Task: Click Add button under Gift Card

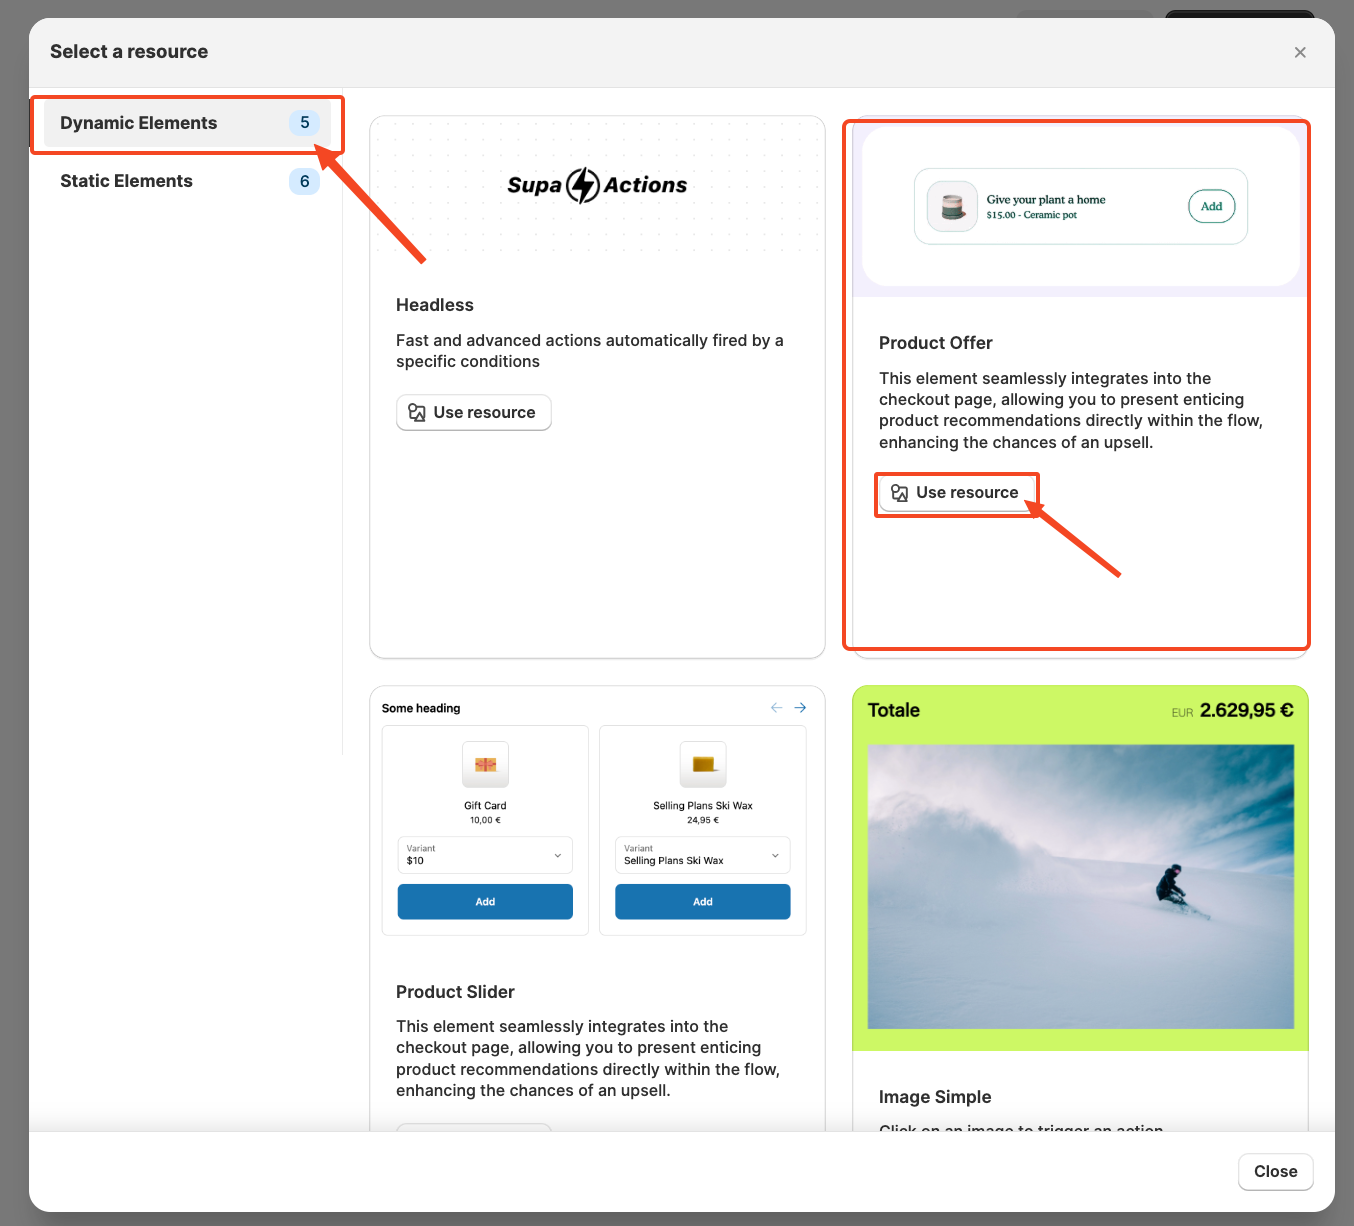Action: 485,901
